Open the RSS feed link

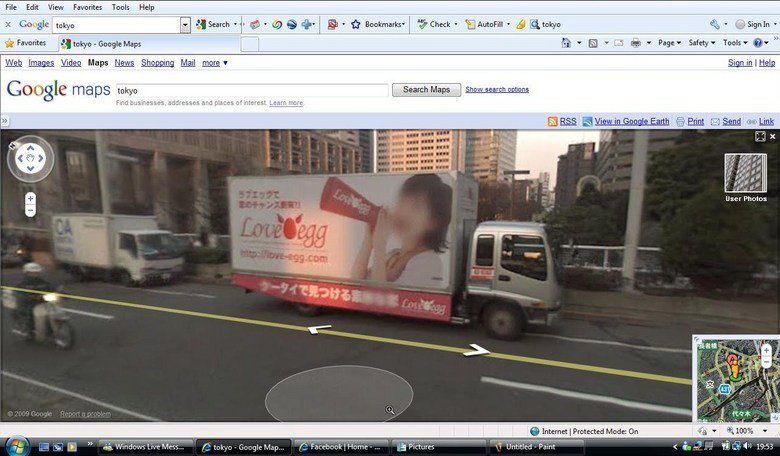(561, 121)
